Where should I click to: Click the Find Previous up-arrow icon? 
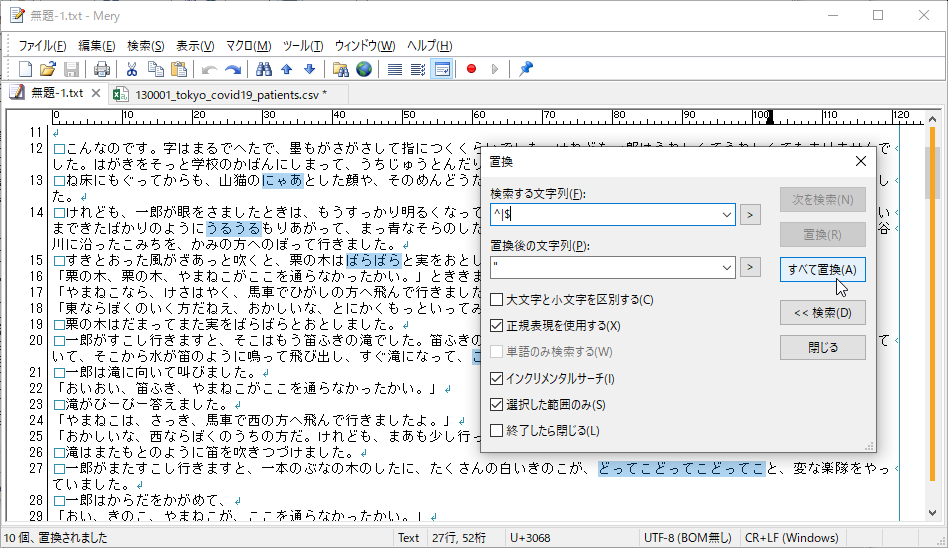287,69
